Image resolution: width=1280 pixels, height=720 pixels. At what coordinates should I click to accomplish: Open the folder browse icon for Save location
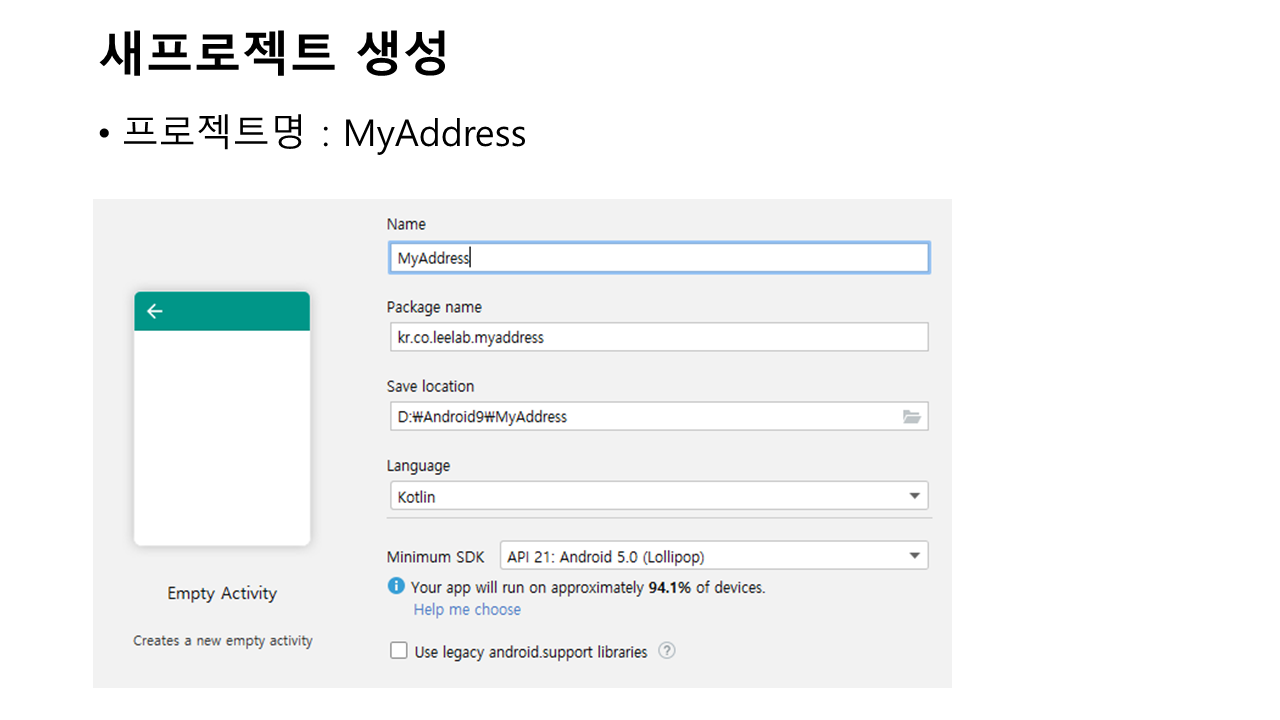pos(911,417)
